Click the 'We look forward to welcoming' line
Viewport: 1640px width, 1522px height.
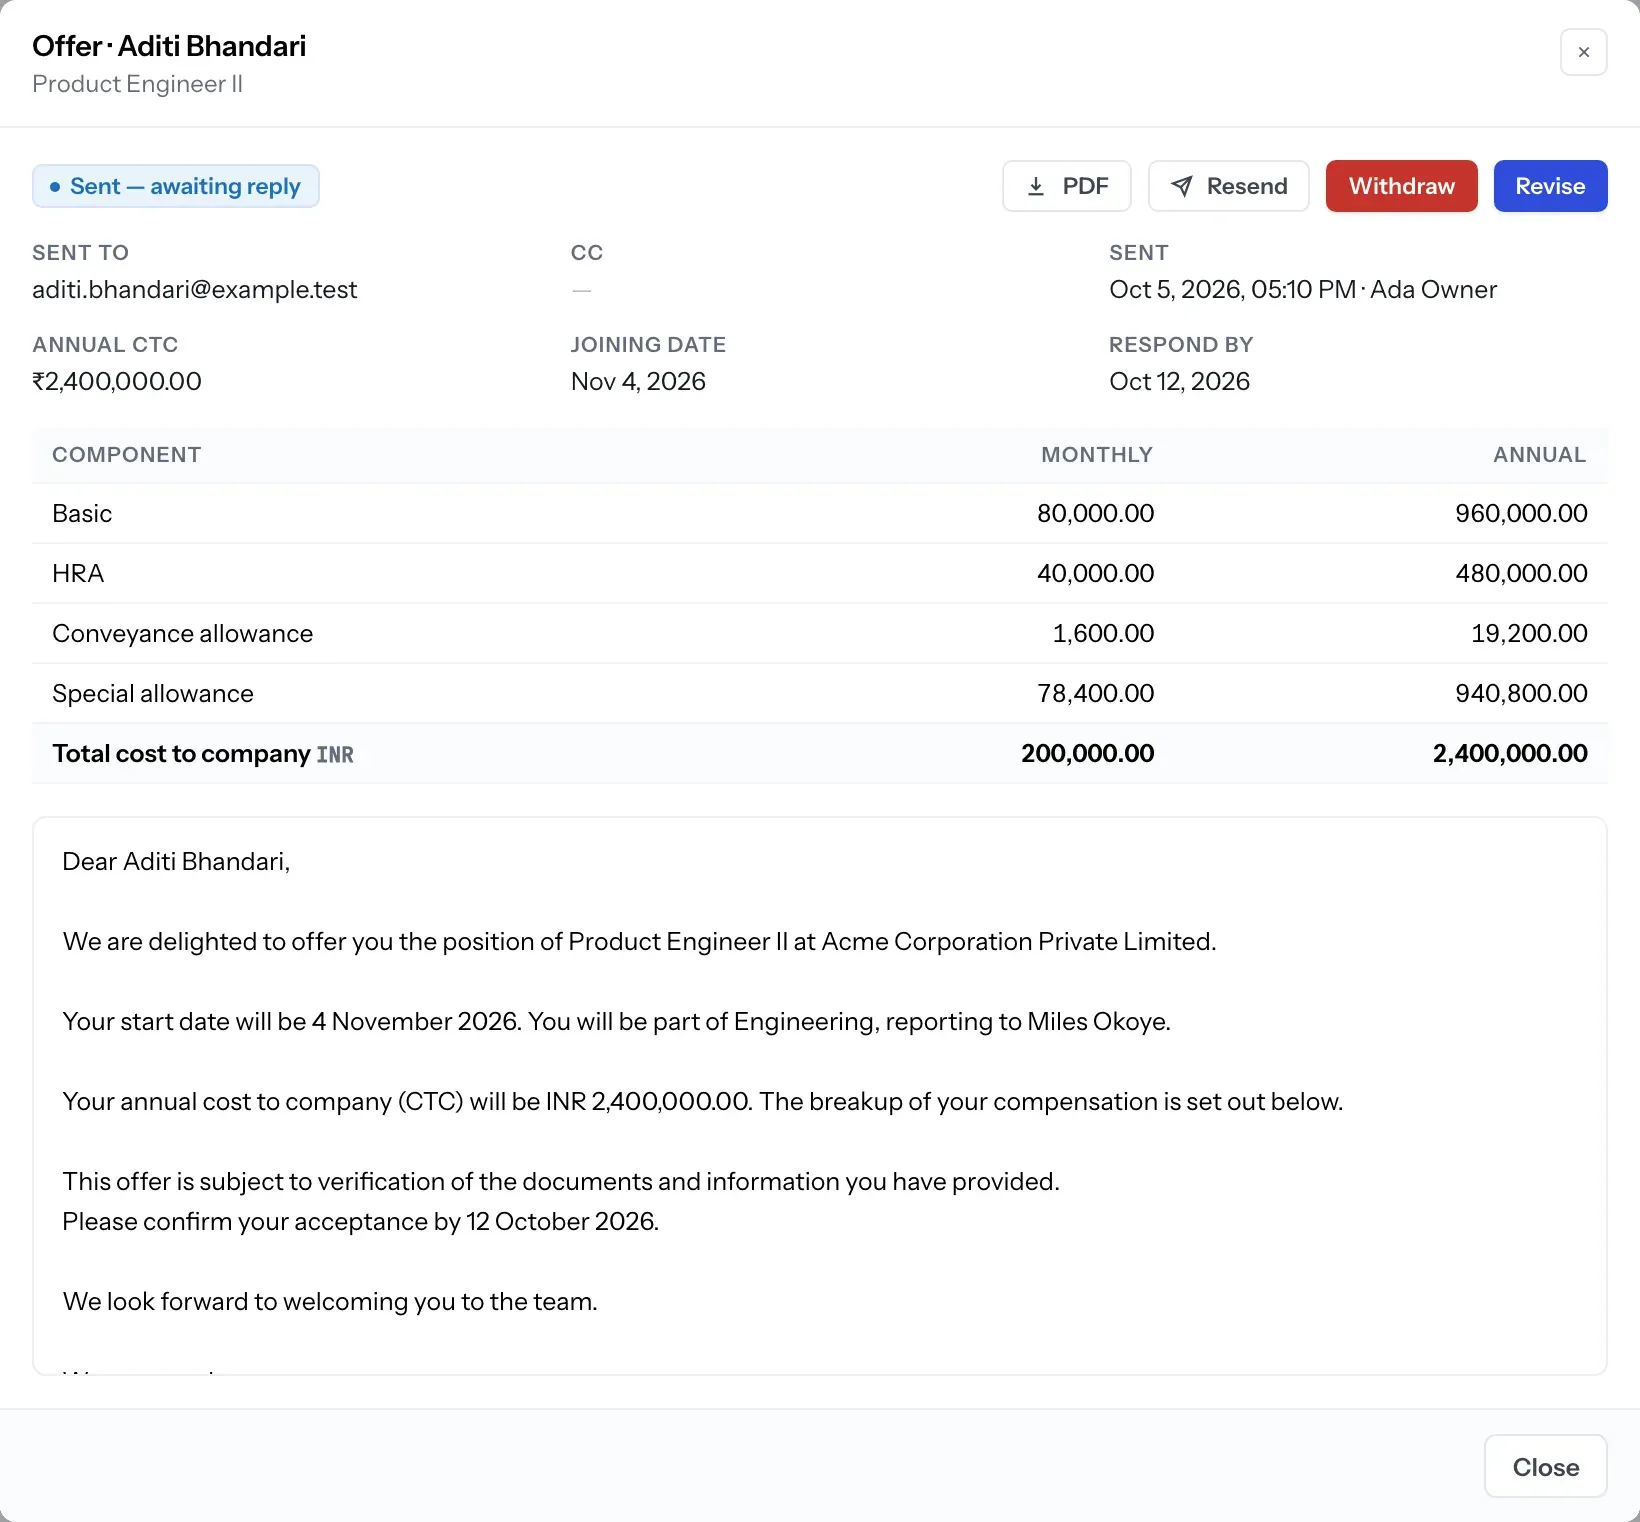[330, 1302]
